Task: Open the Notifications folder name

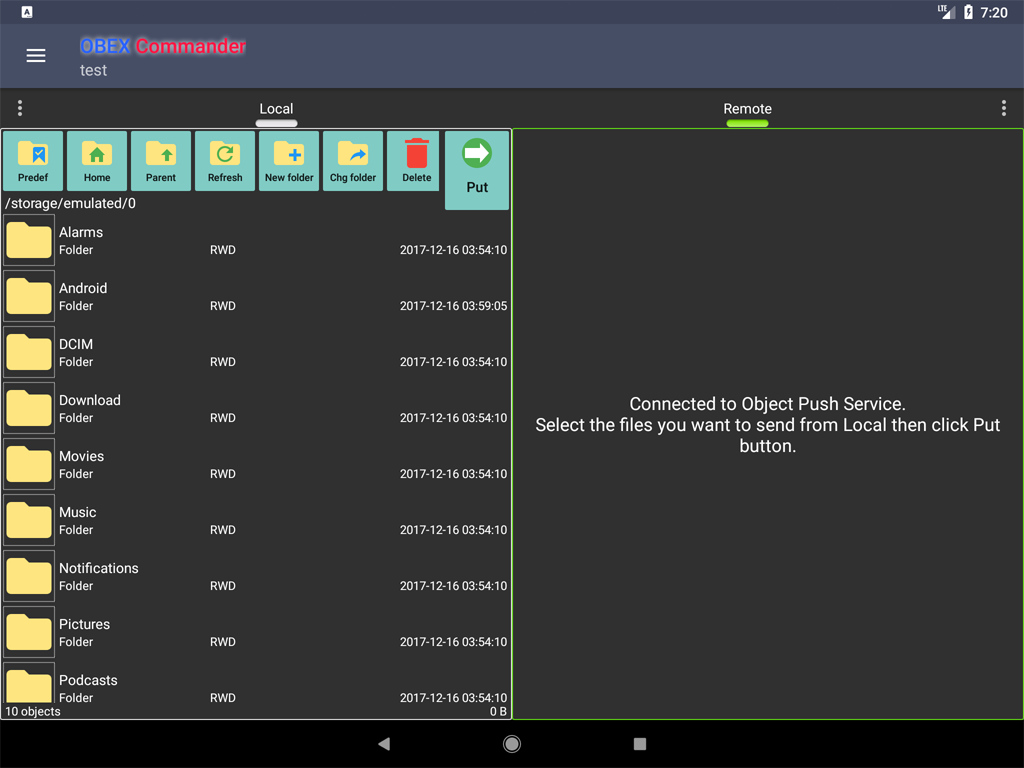Action: [x=99, y=569]
